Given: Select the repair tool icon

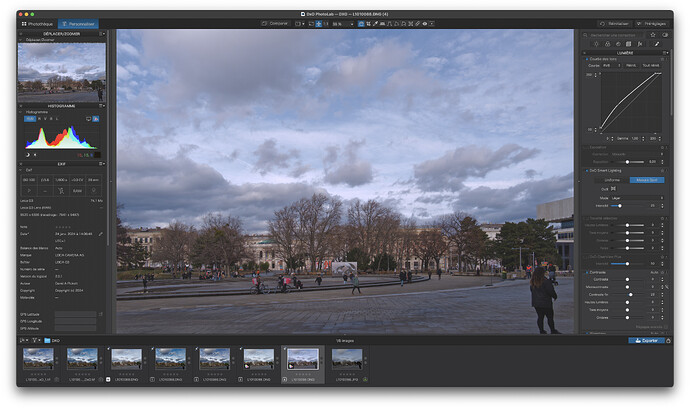Looking at the screenshot, I should click(x=417, y=24).
